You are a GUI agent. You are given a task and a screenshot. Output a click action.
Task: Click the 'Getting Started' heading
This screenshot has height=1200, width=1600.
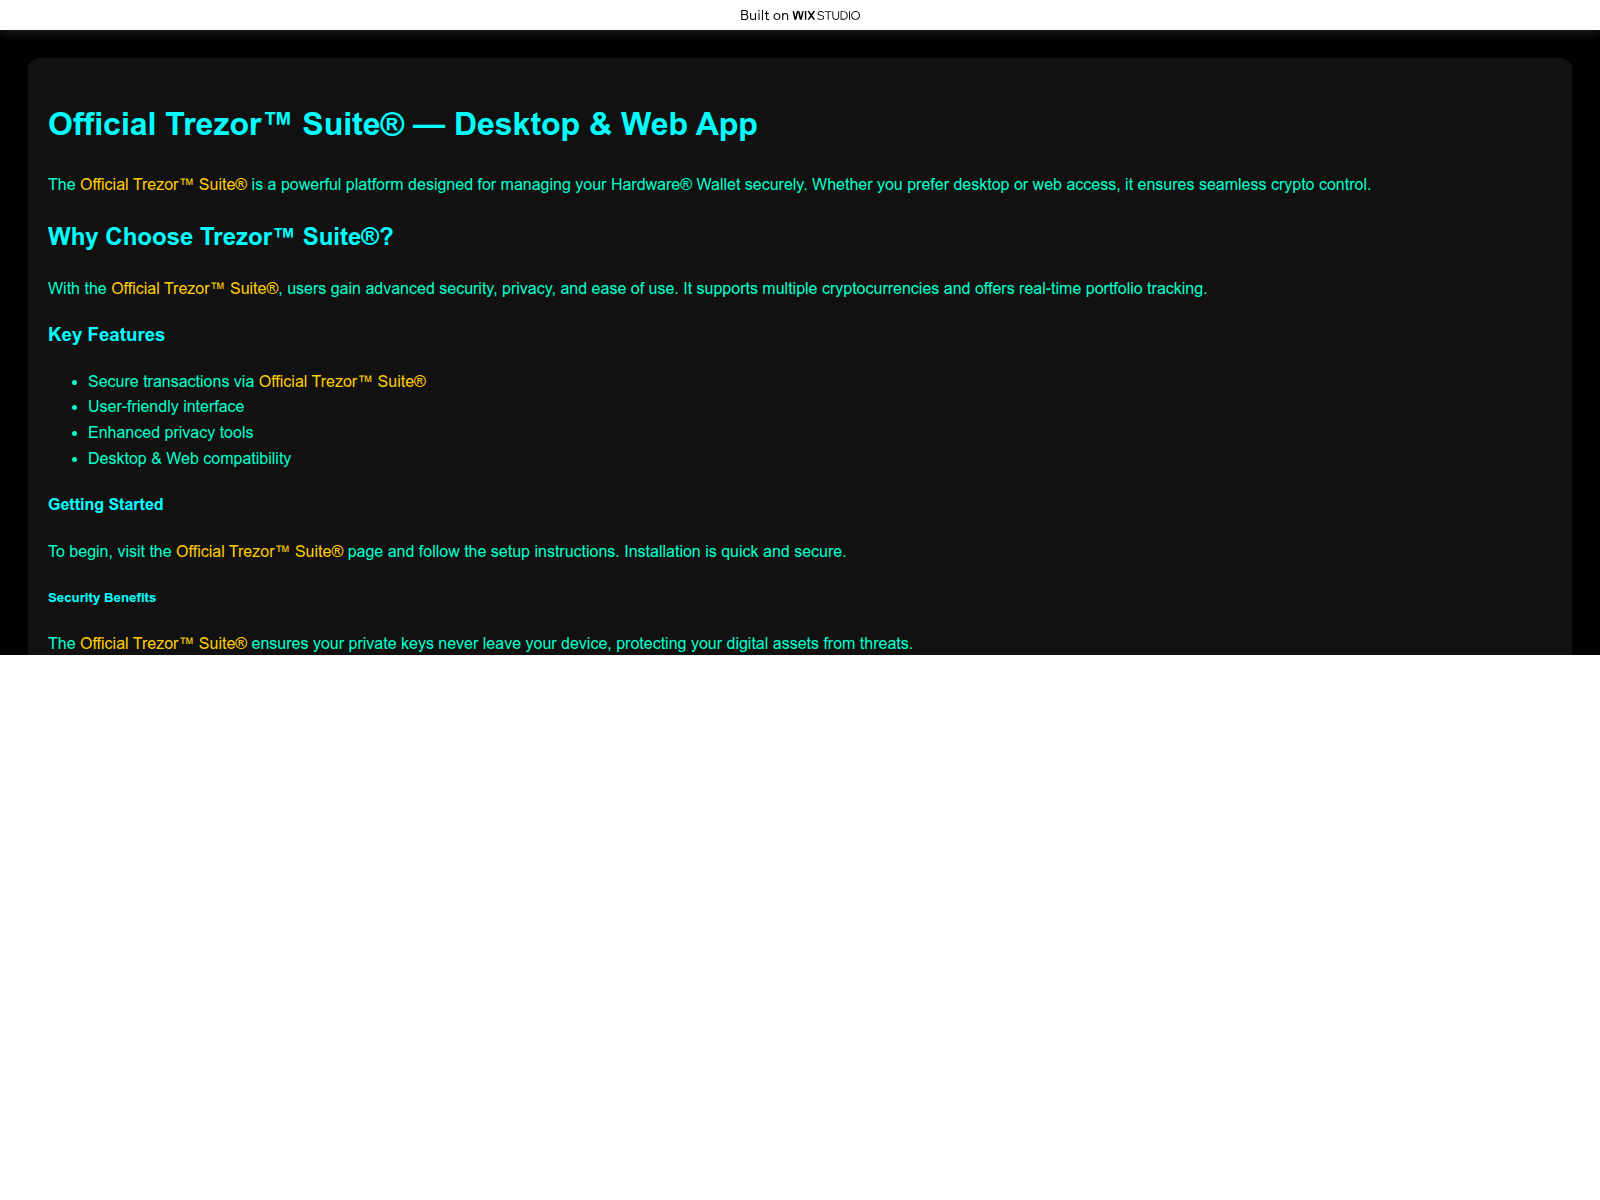105,505
